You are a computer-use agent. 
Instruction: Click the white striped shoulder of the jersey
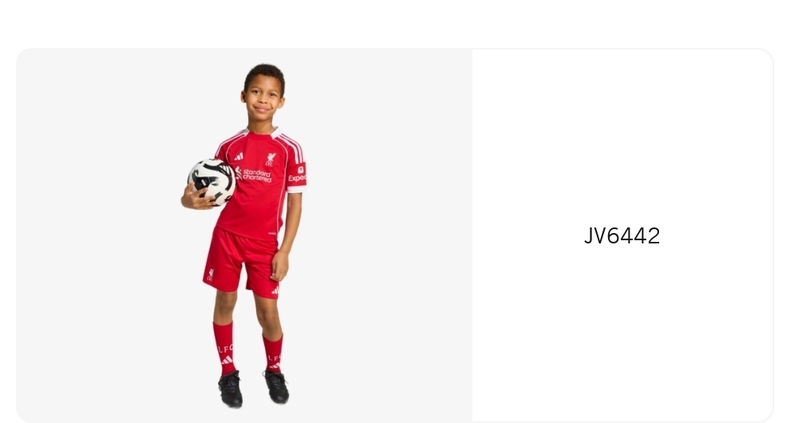(x=293, y=146)
